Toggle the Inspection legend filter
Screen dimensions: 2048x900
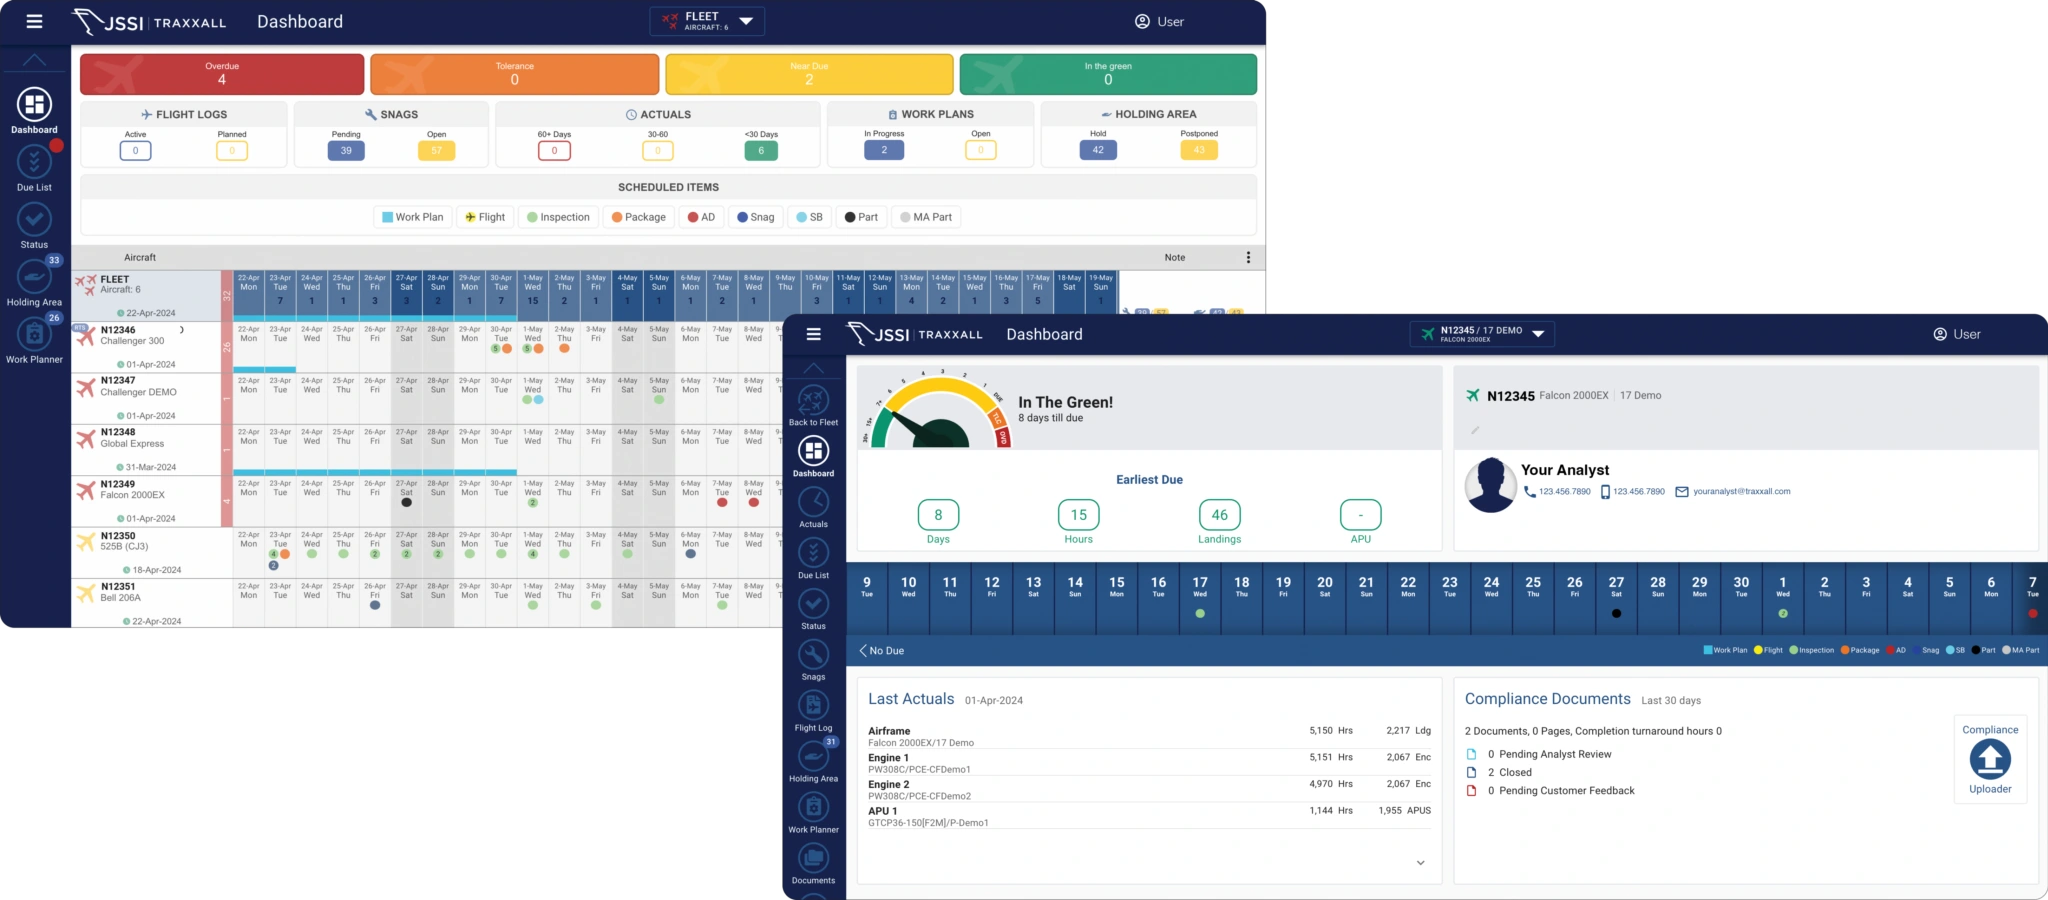coord(558,217)
